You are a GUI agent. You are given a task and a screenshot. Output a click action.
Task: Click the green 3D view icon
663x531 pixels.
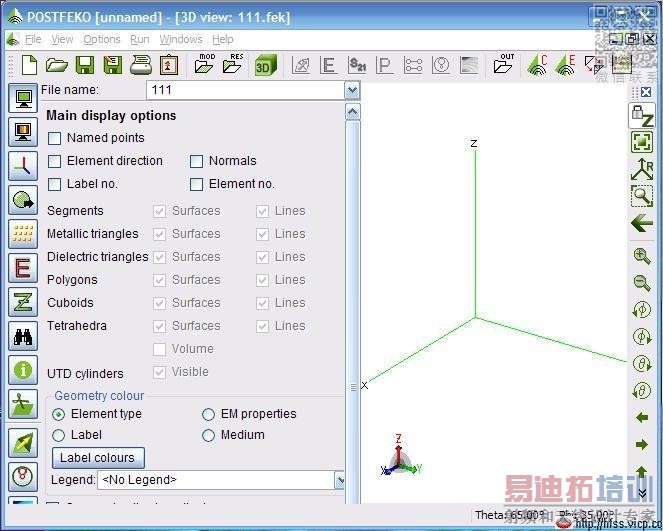(265, 65)
